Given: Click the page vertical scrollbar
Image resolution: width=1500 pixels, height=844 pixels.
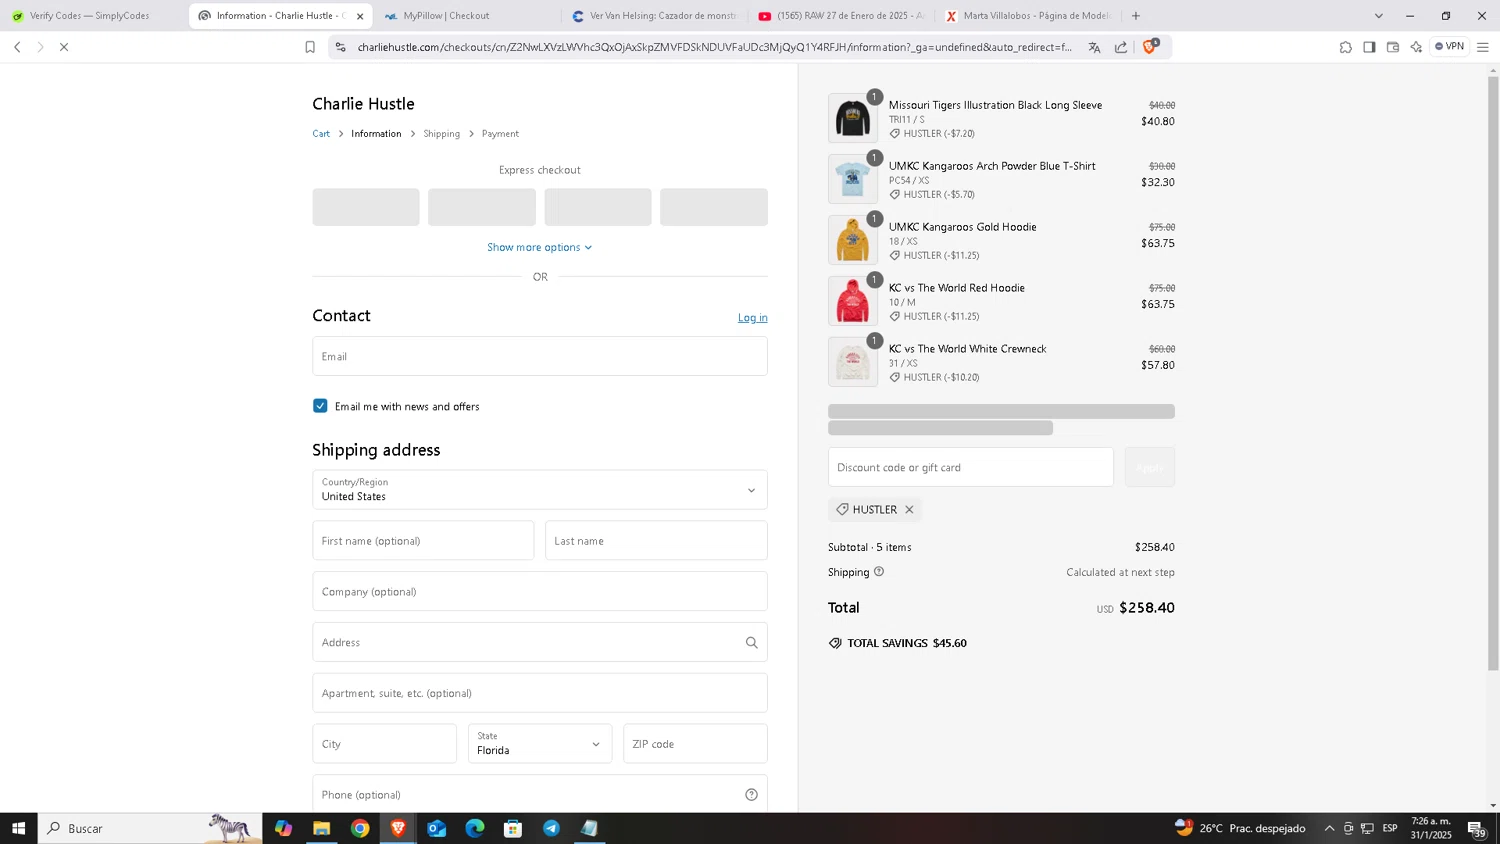Looking at the screenshot, I should (x=1493, y=372).
